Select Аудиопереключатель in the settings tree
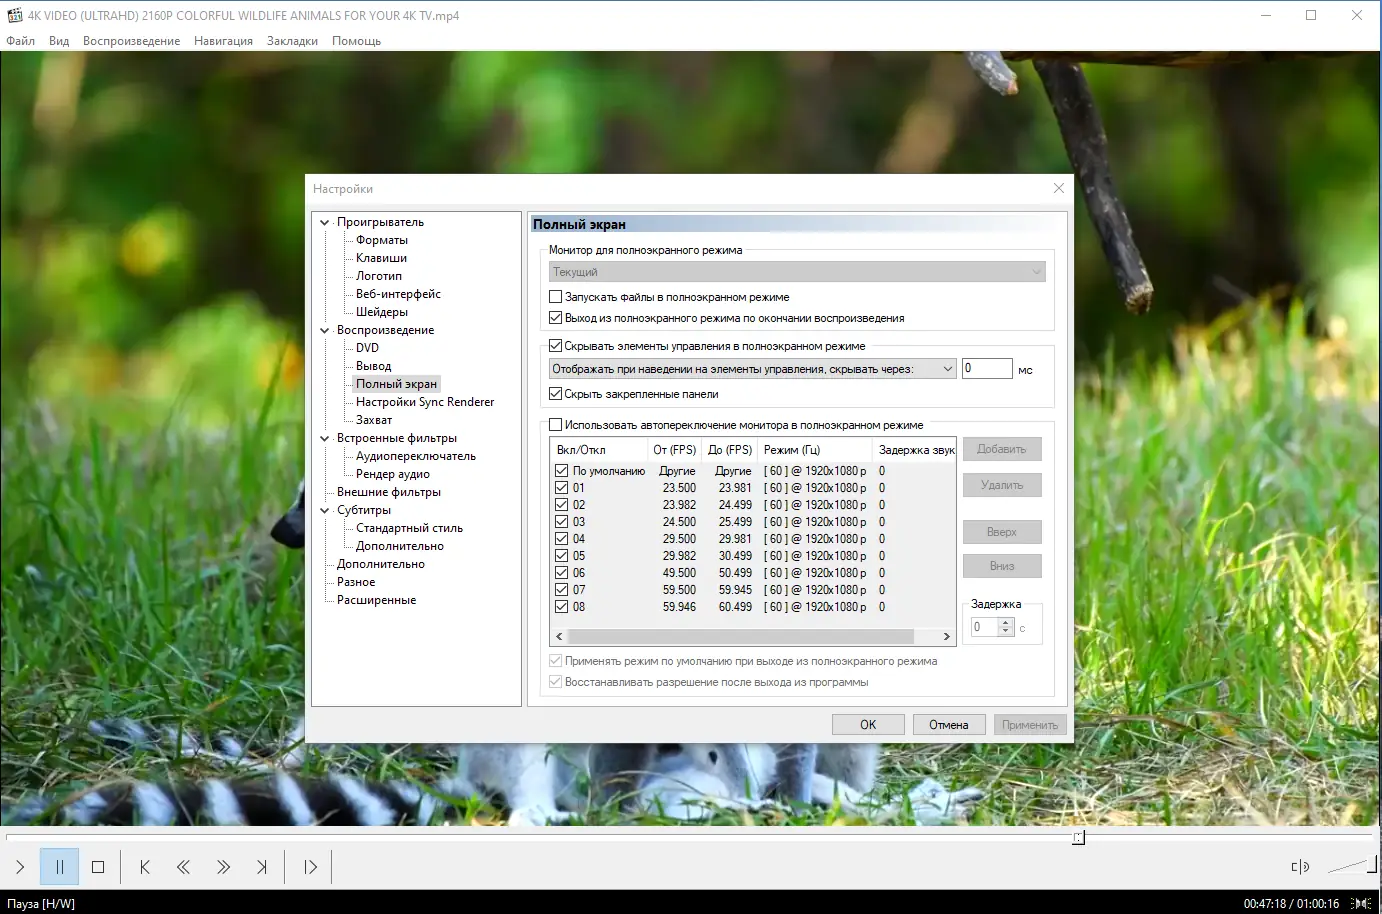Viewport: 1382px width, 914px height. click(416, 456)
